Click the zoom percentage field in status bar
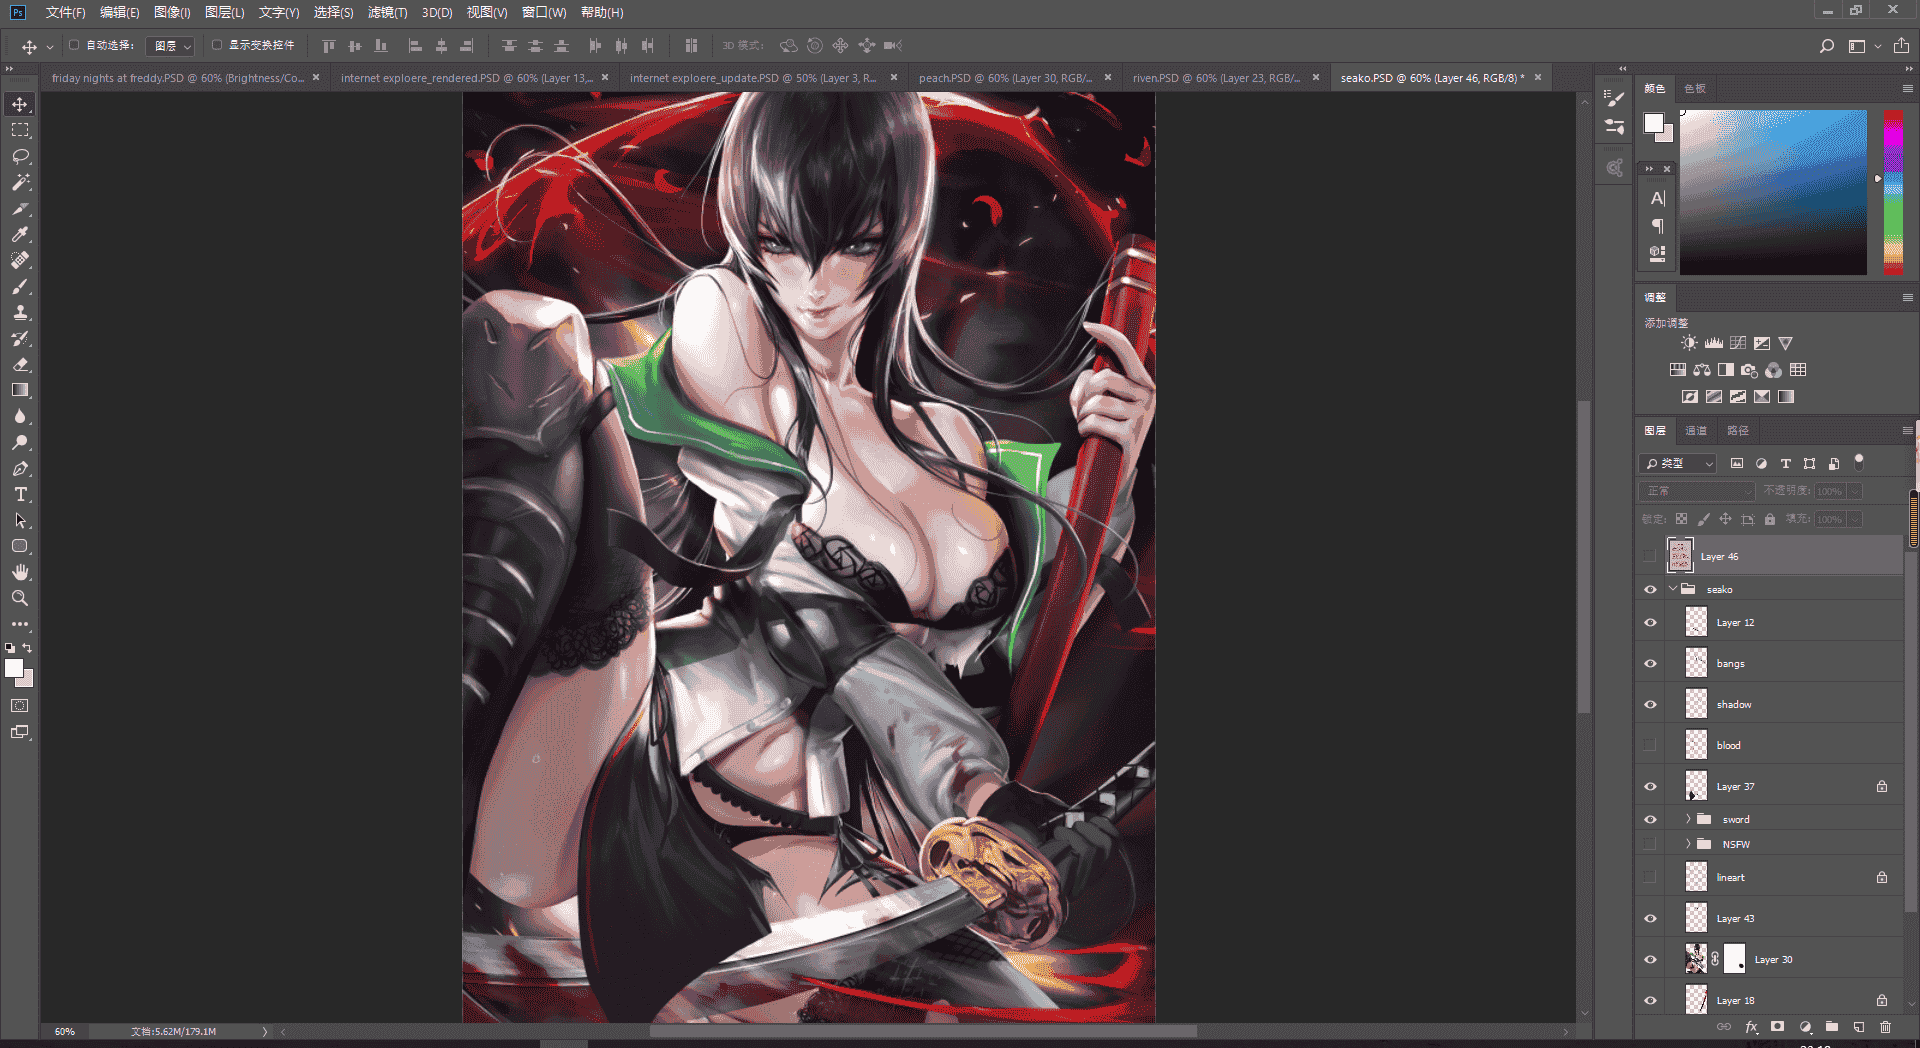Image resolution: width=1920 pixels, height=1048 pixels. 66,1031
